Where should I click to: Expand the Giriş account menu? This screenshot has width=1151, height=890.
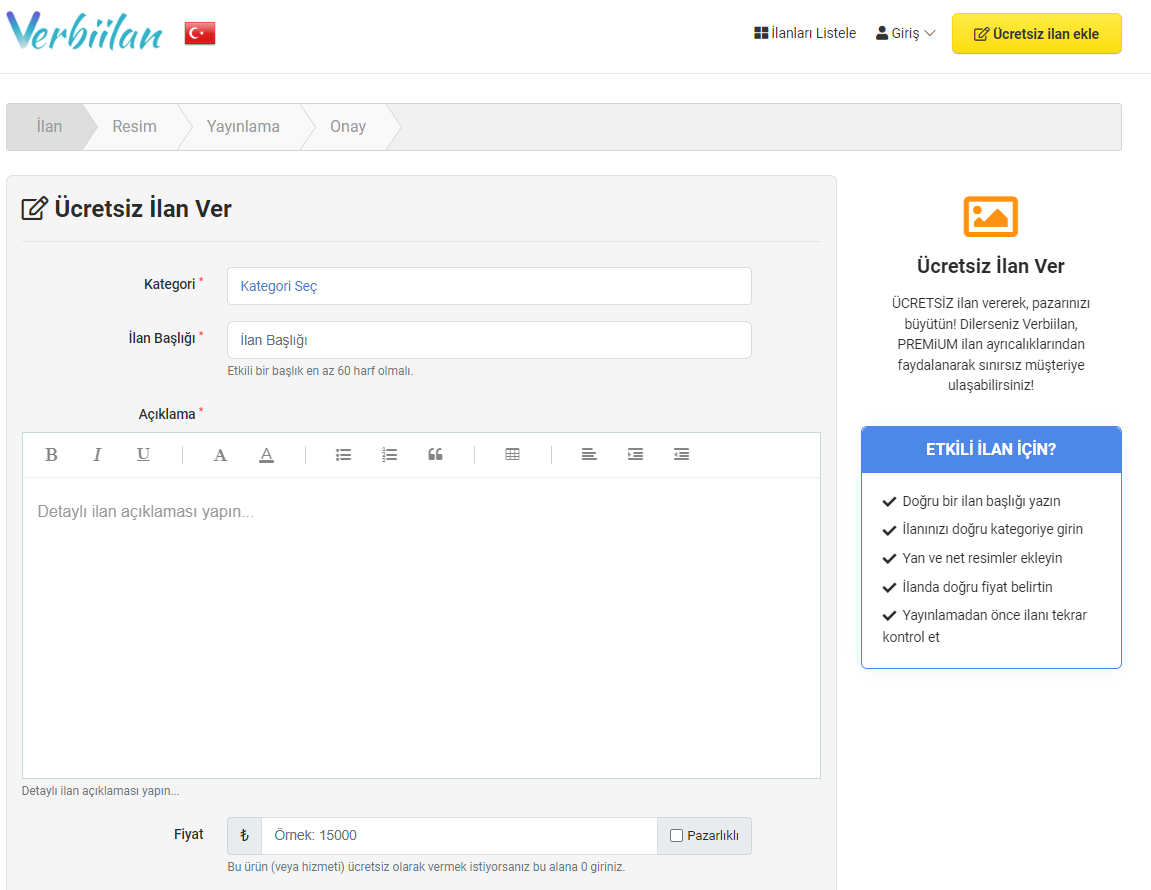[905, 33]
